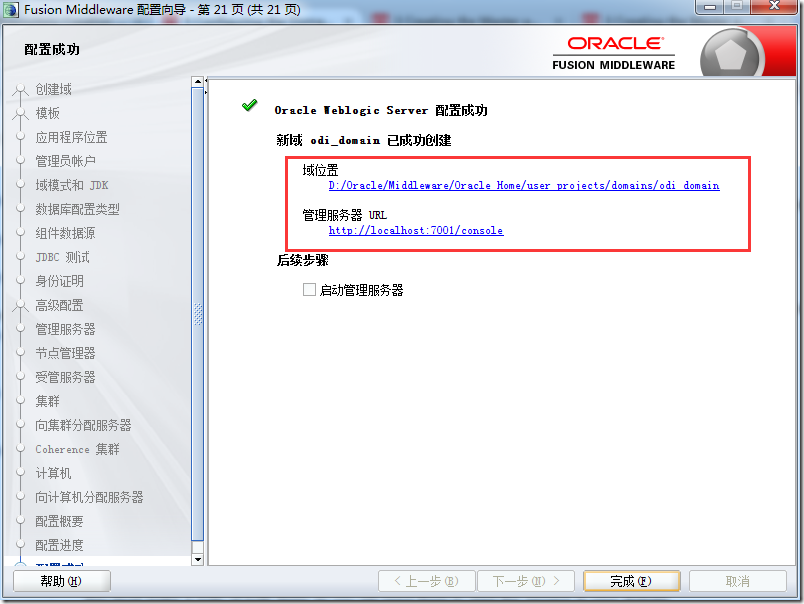Click the step node icon beside 创建域
The image size is (804, 604).
[20, 90]
